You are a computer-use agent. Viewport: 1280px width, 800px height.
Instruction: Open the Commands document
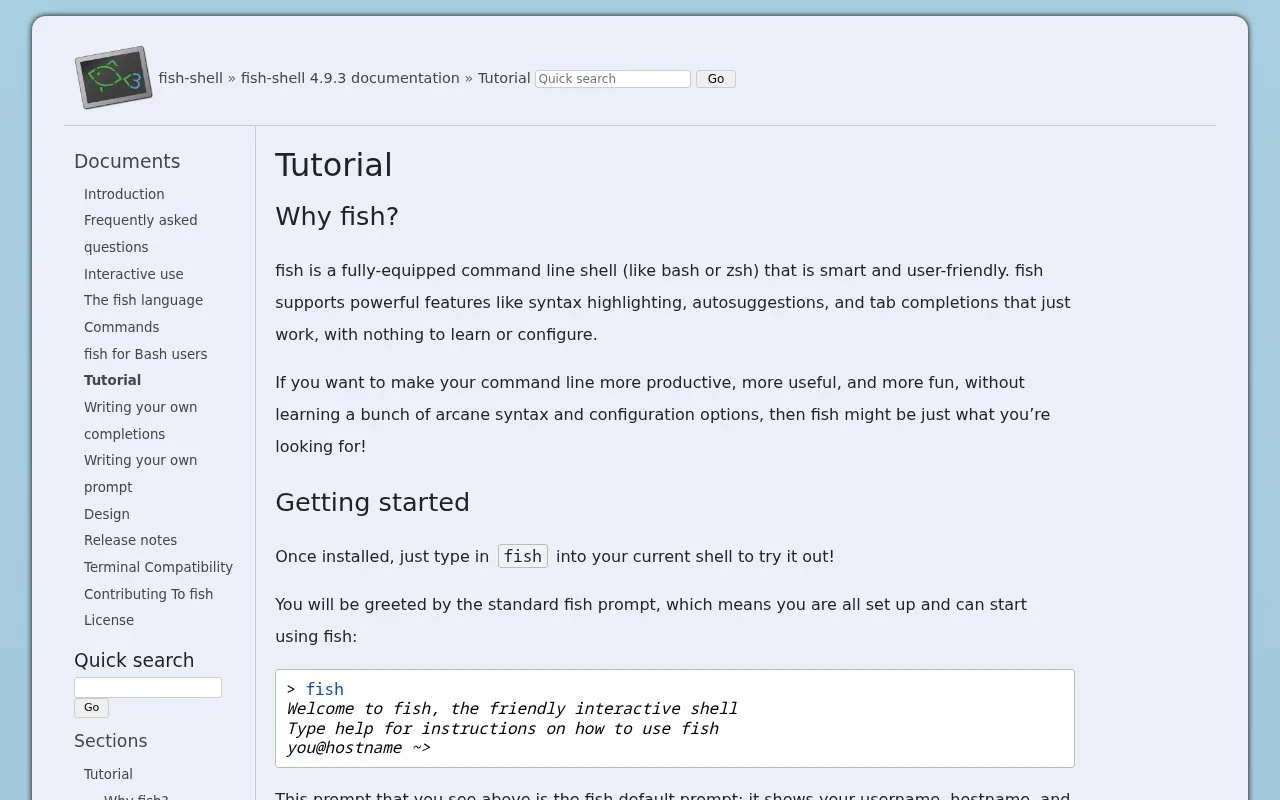(x=122, y=327)
